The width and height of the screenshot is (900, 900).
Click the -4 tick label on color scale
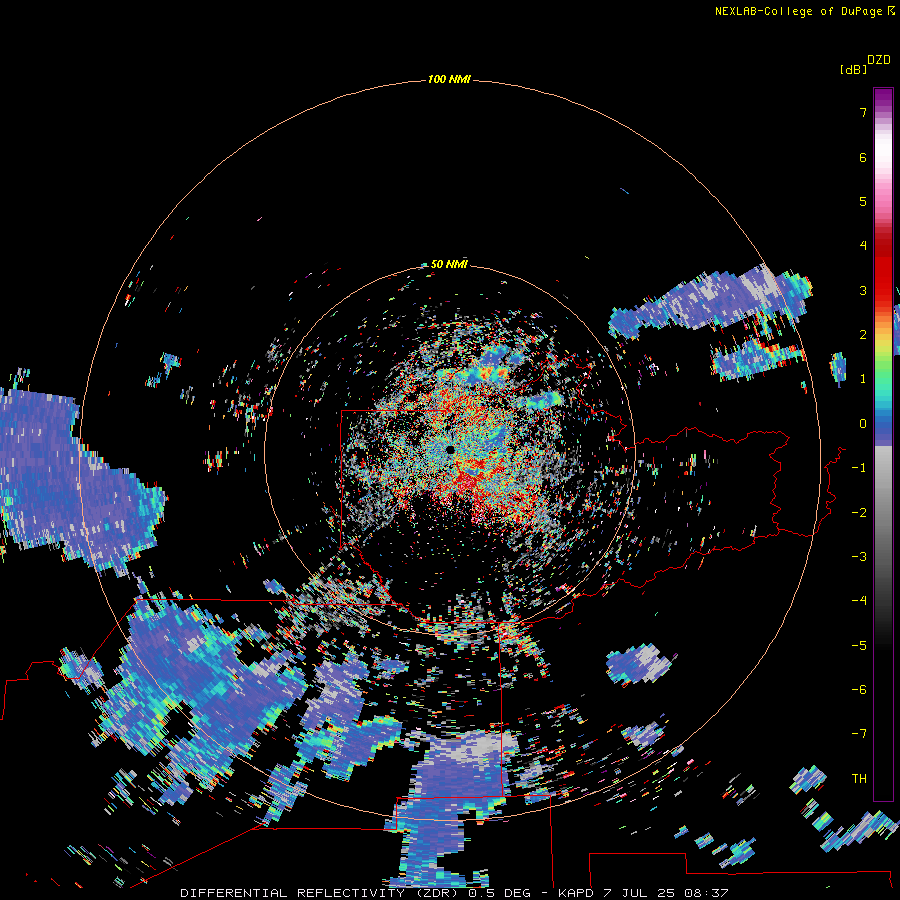pos(859,600)
